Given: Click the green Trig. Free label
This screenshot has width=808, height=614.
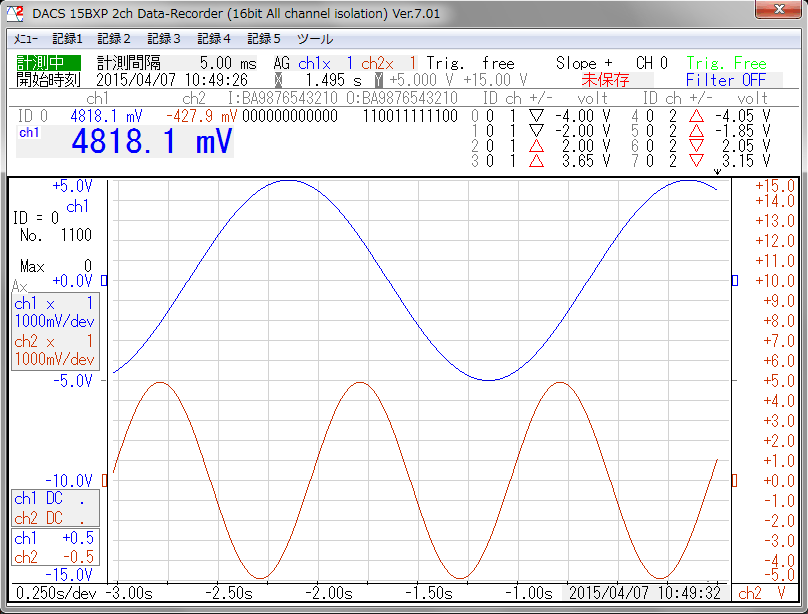Looking at the screenshot, I should pos(726,63).
